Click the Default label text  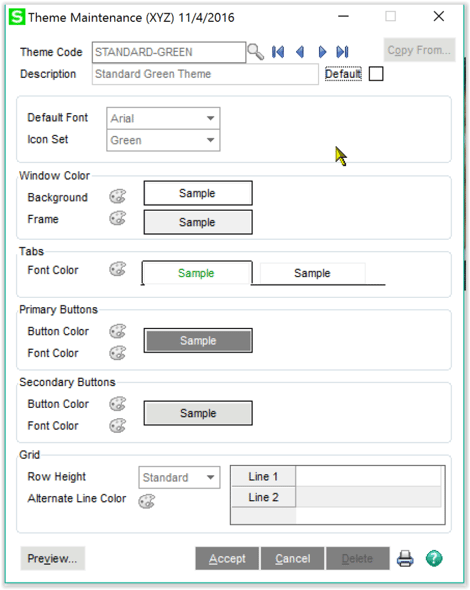pos(343,74)
